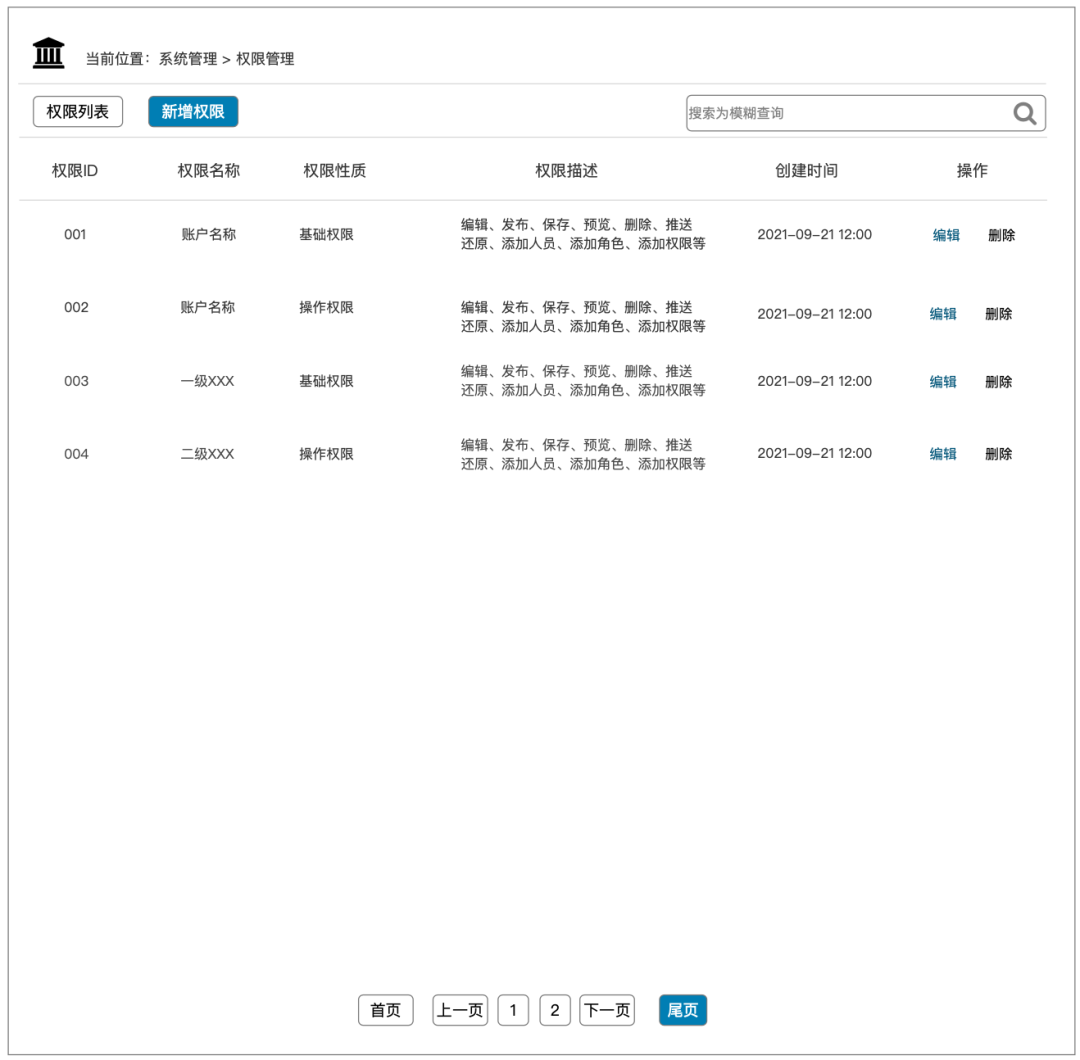Click the 权限性质 column header
The image size is (1080, 1060).
click(335, 171)
